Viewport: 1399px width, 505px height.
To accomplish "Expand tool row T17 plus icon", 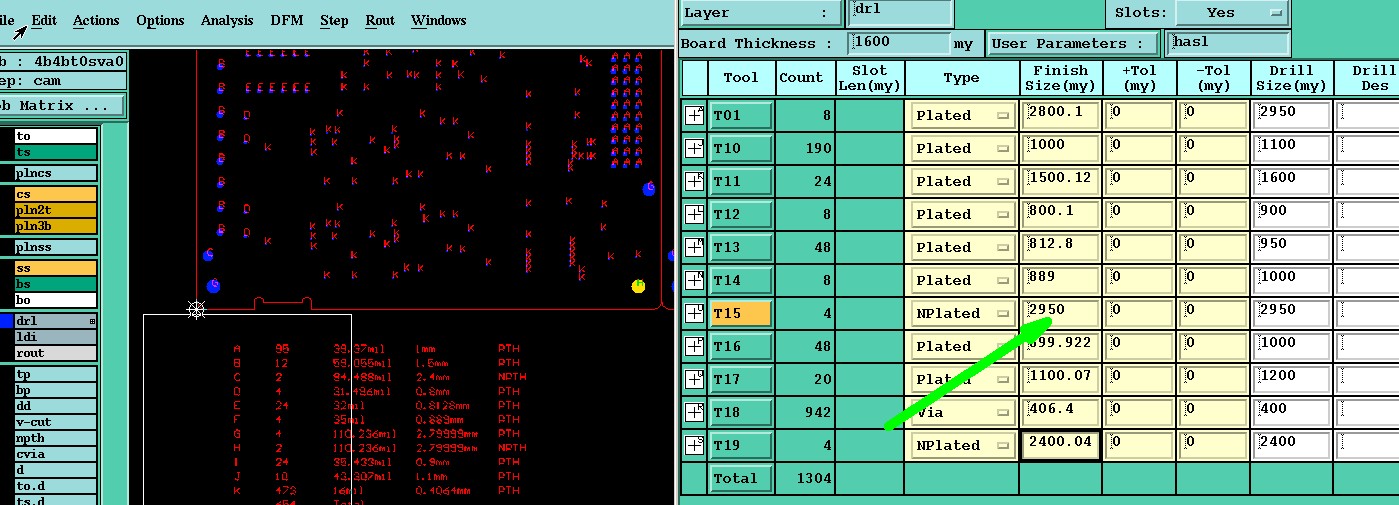I will click(x=694, y=379).
